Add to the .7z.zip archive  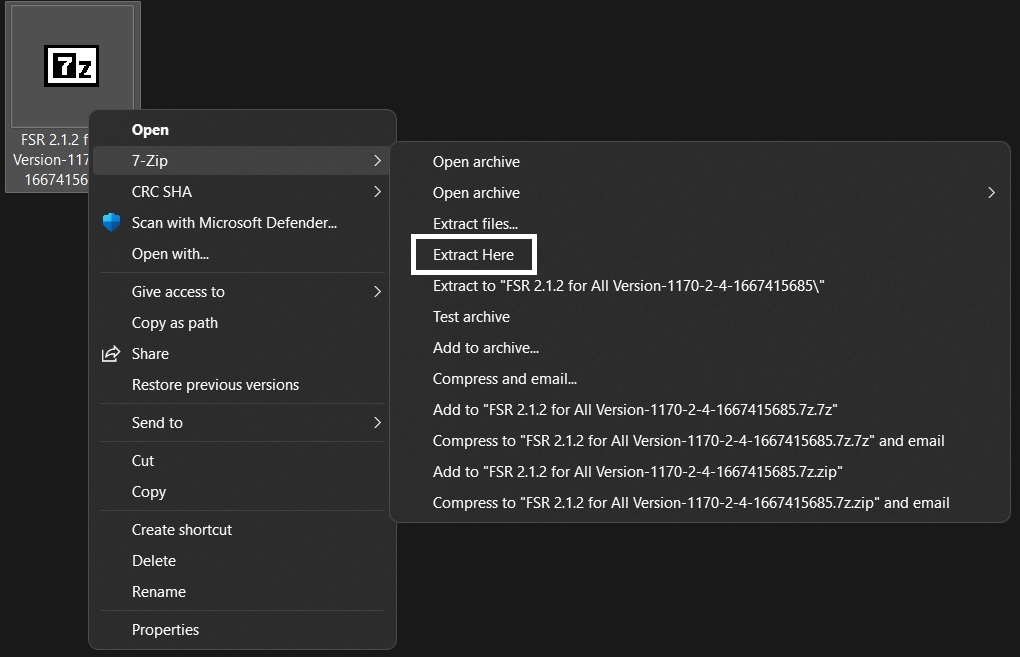coord(637,472)
